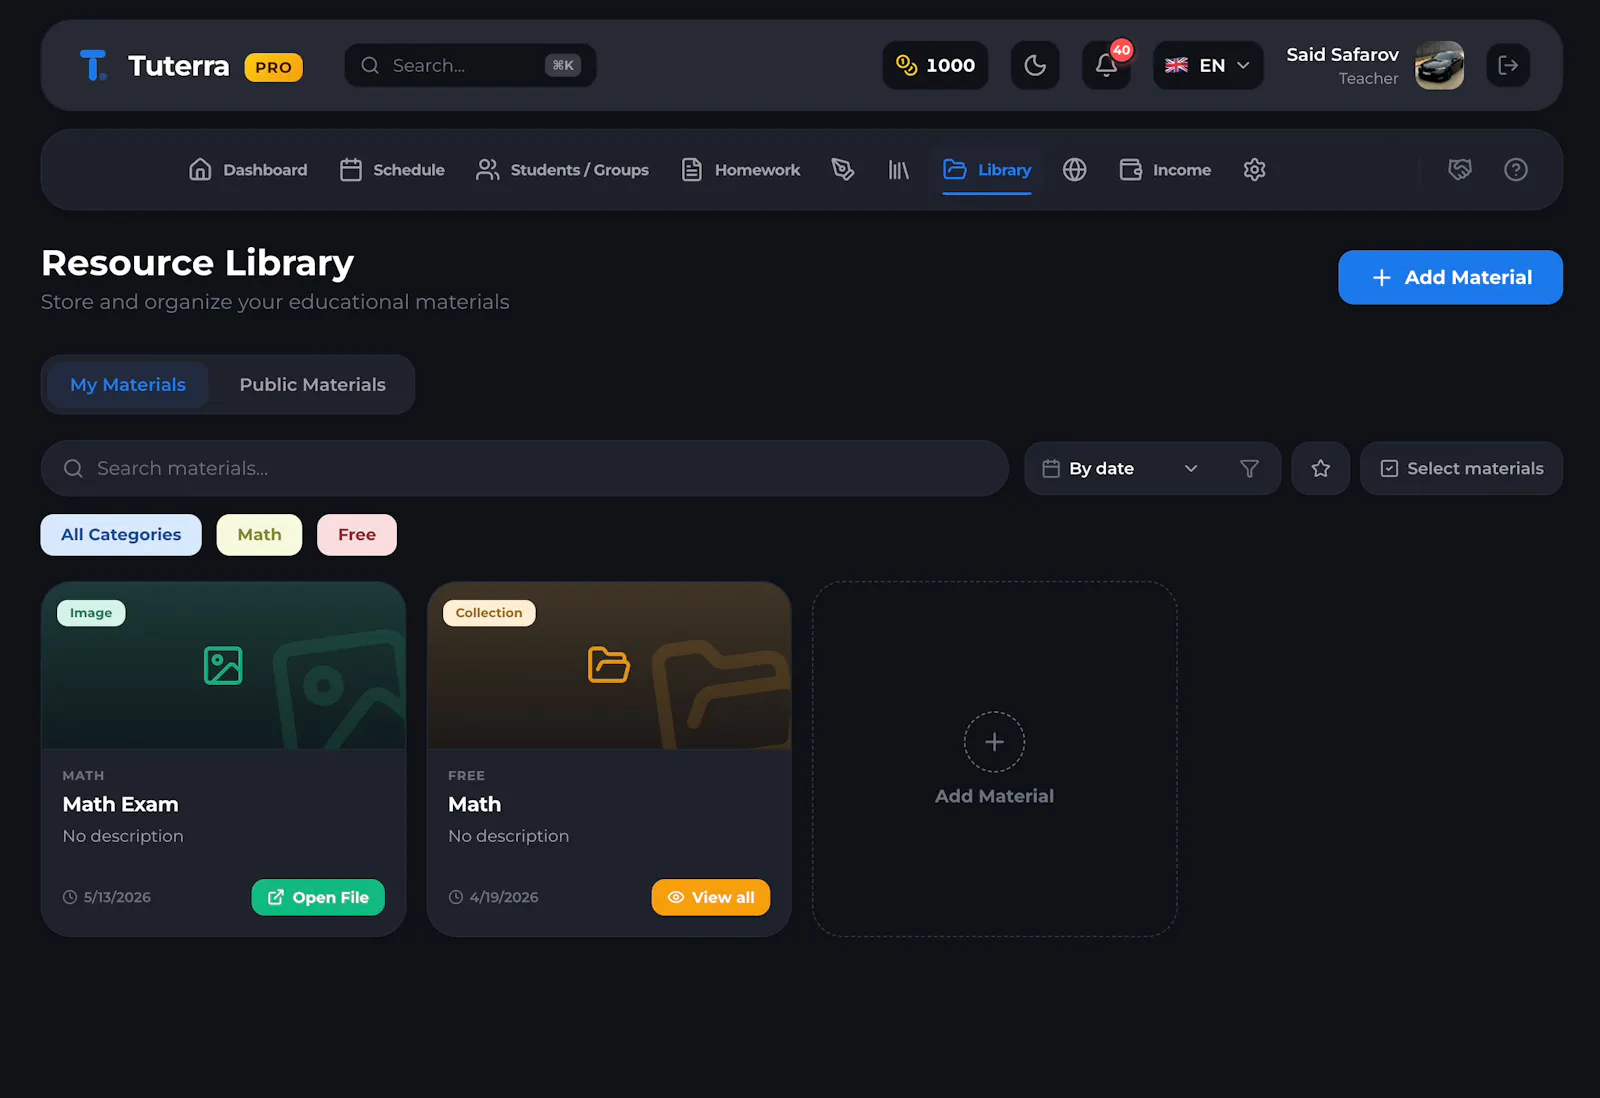This screenshot has width=1600, height=1098.
Task: Click the date 4/19/2026
Action: [504, 897]
